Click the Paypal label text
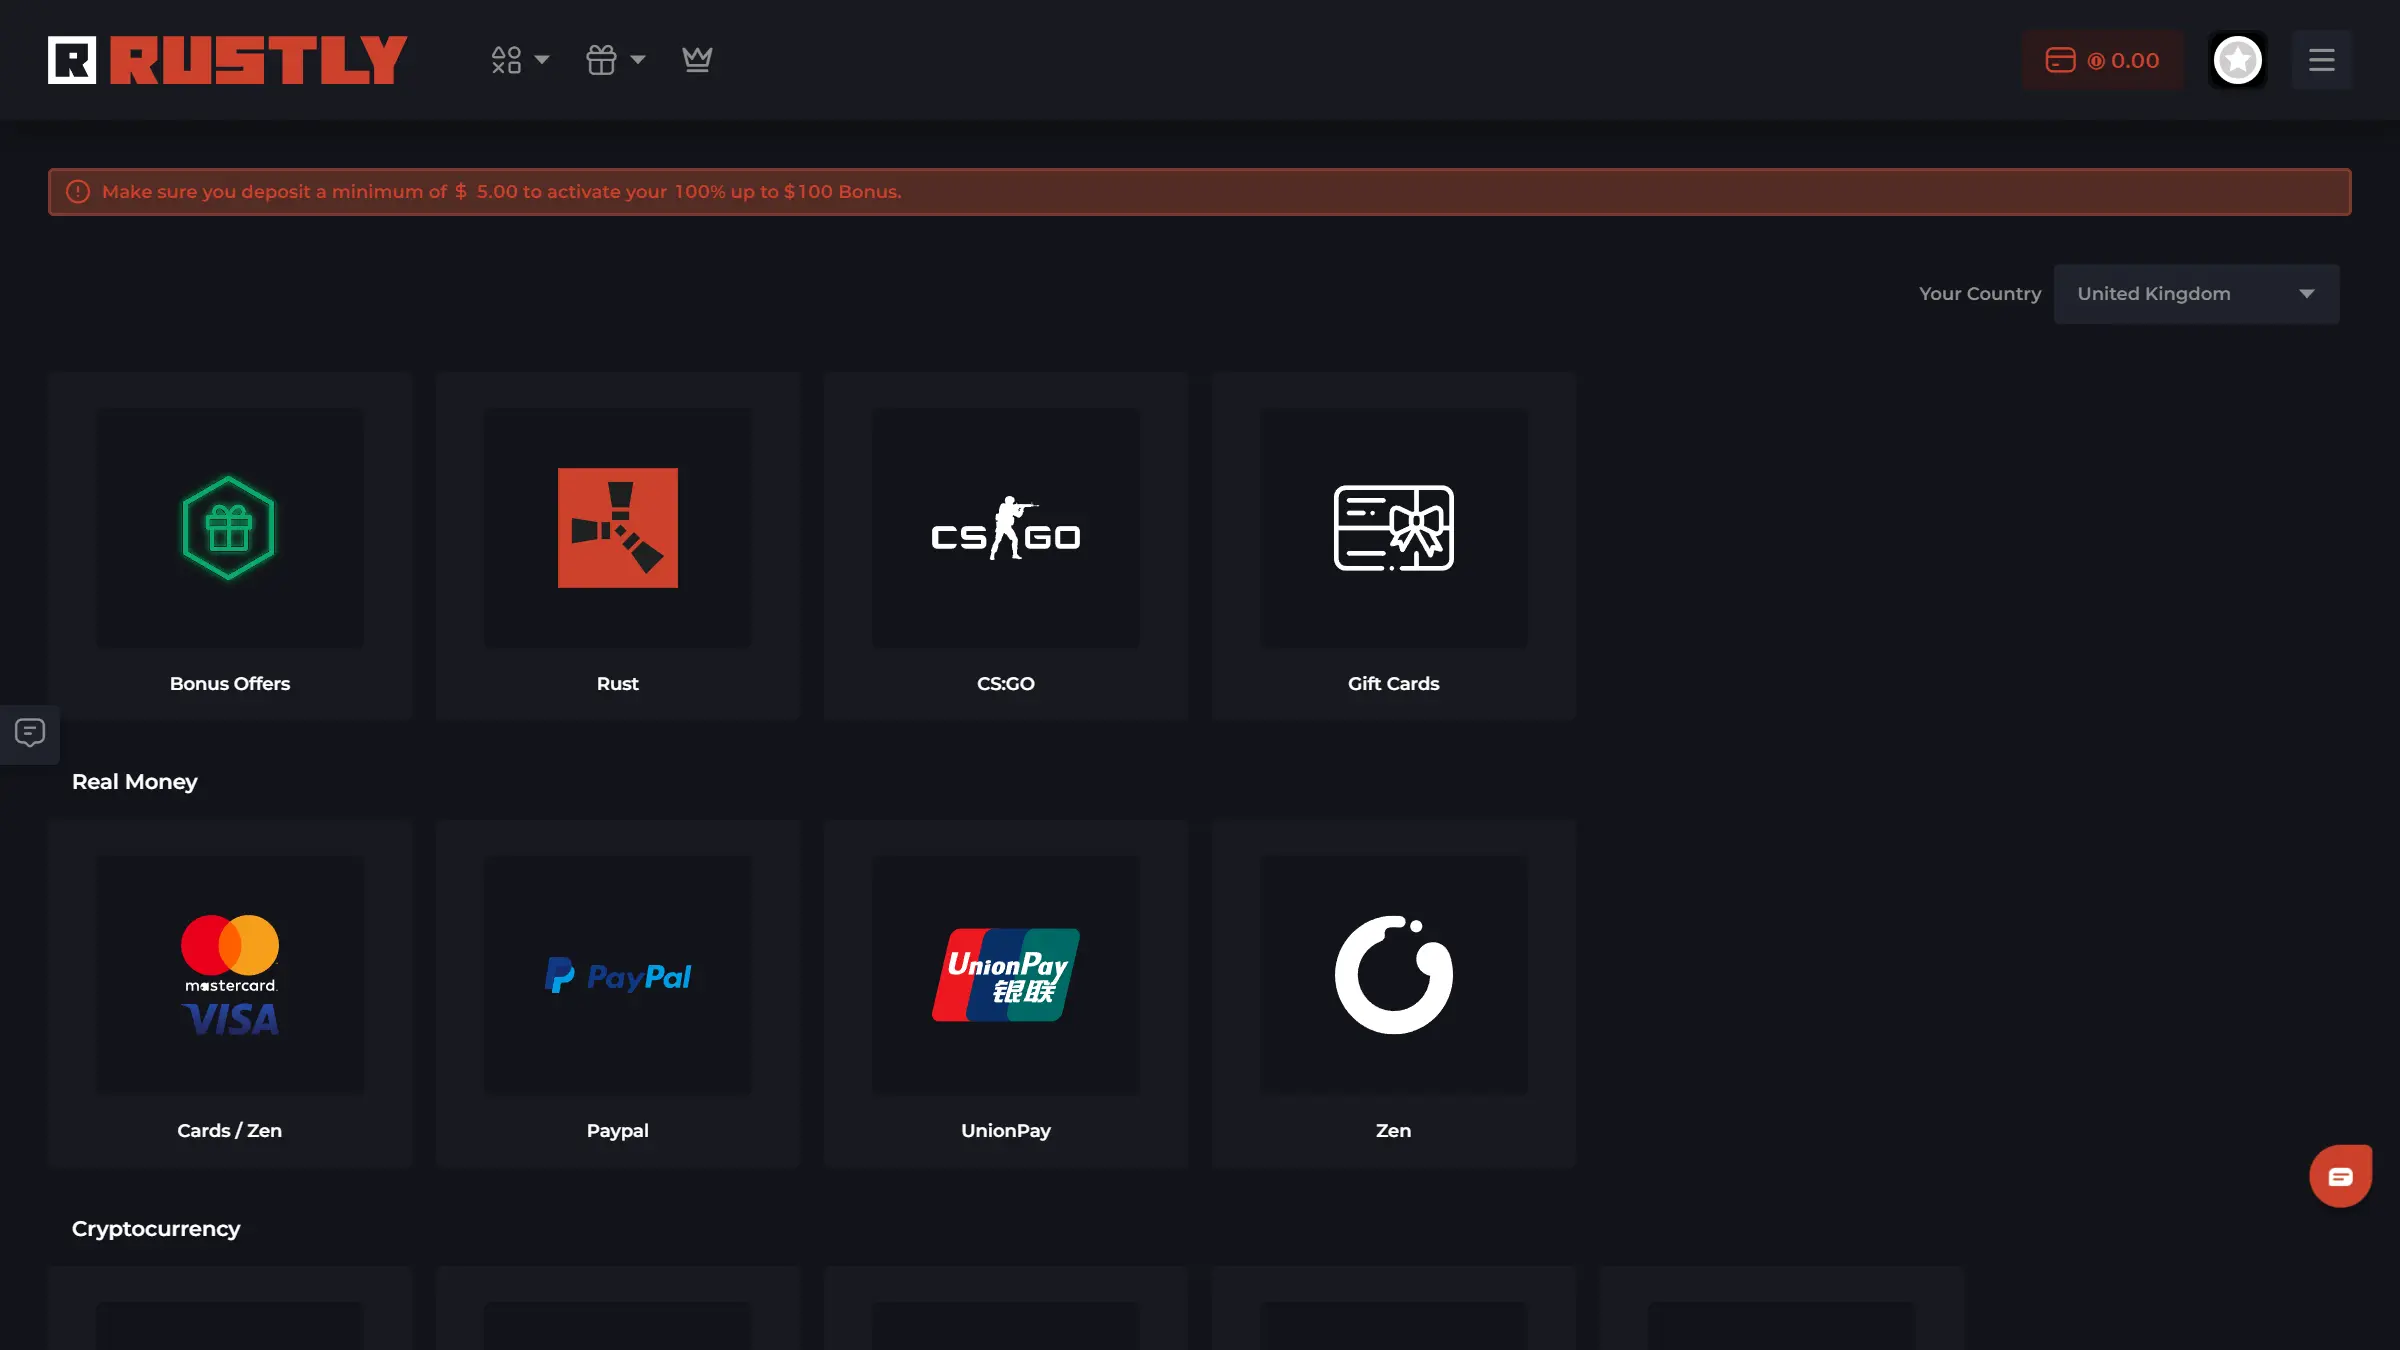2400x1350 pixels. 617,1130
